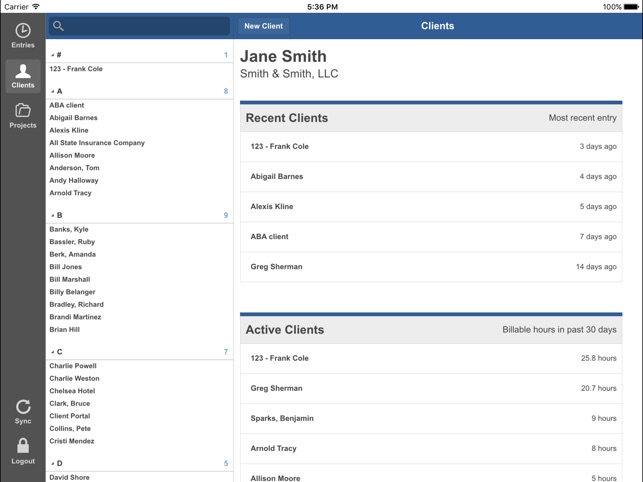The height and width of the screenshot is (482, 643).
Task: Select the Clients person icon
Action: (x=23, y=71)
